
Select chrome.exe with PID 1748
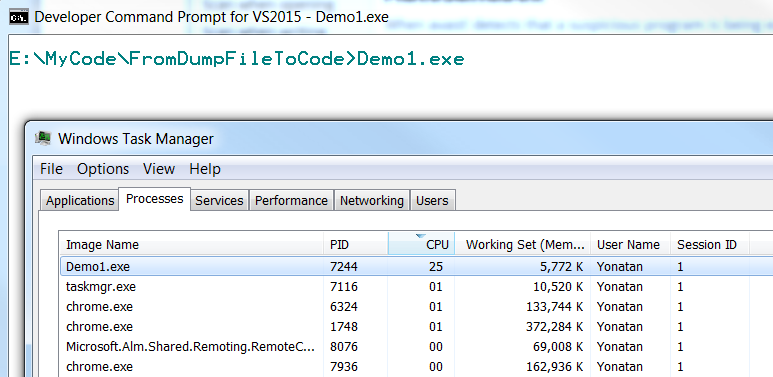417,327
